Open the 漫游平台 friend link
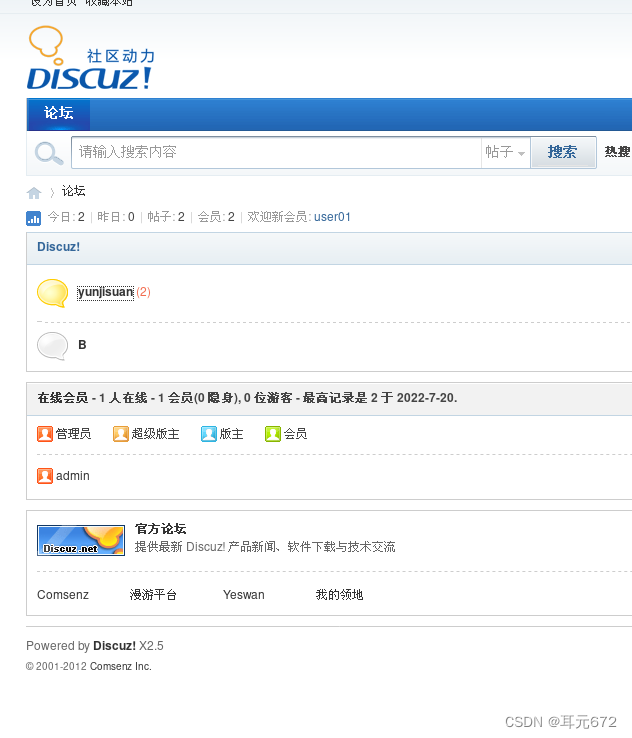632x738 pixels. 153,595
